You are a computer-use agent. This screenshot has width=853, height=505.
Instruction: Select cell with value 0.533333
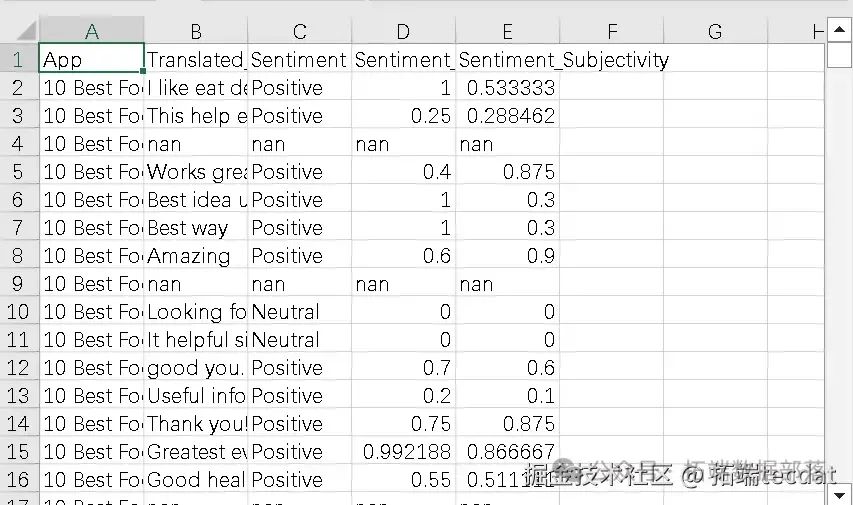pyautogui.click(x=507, y=88)
